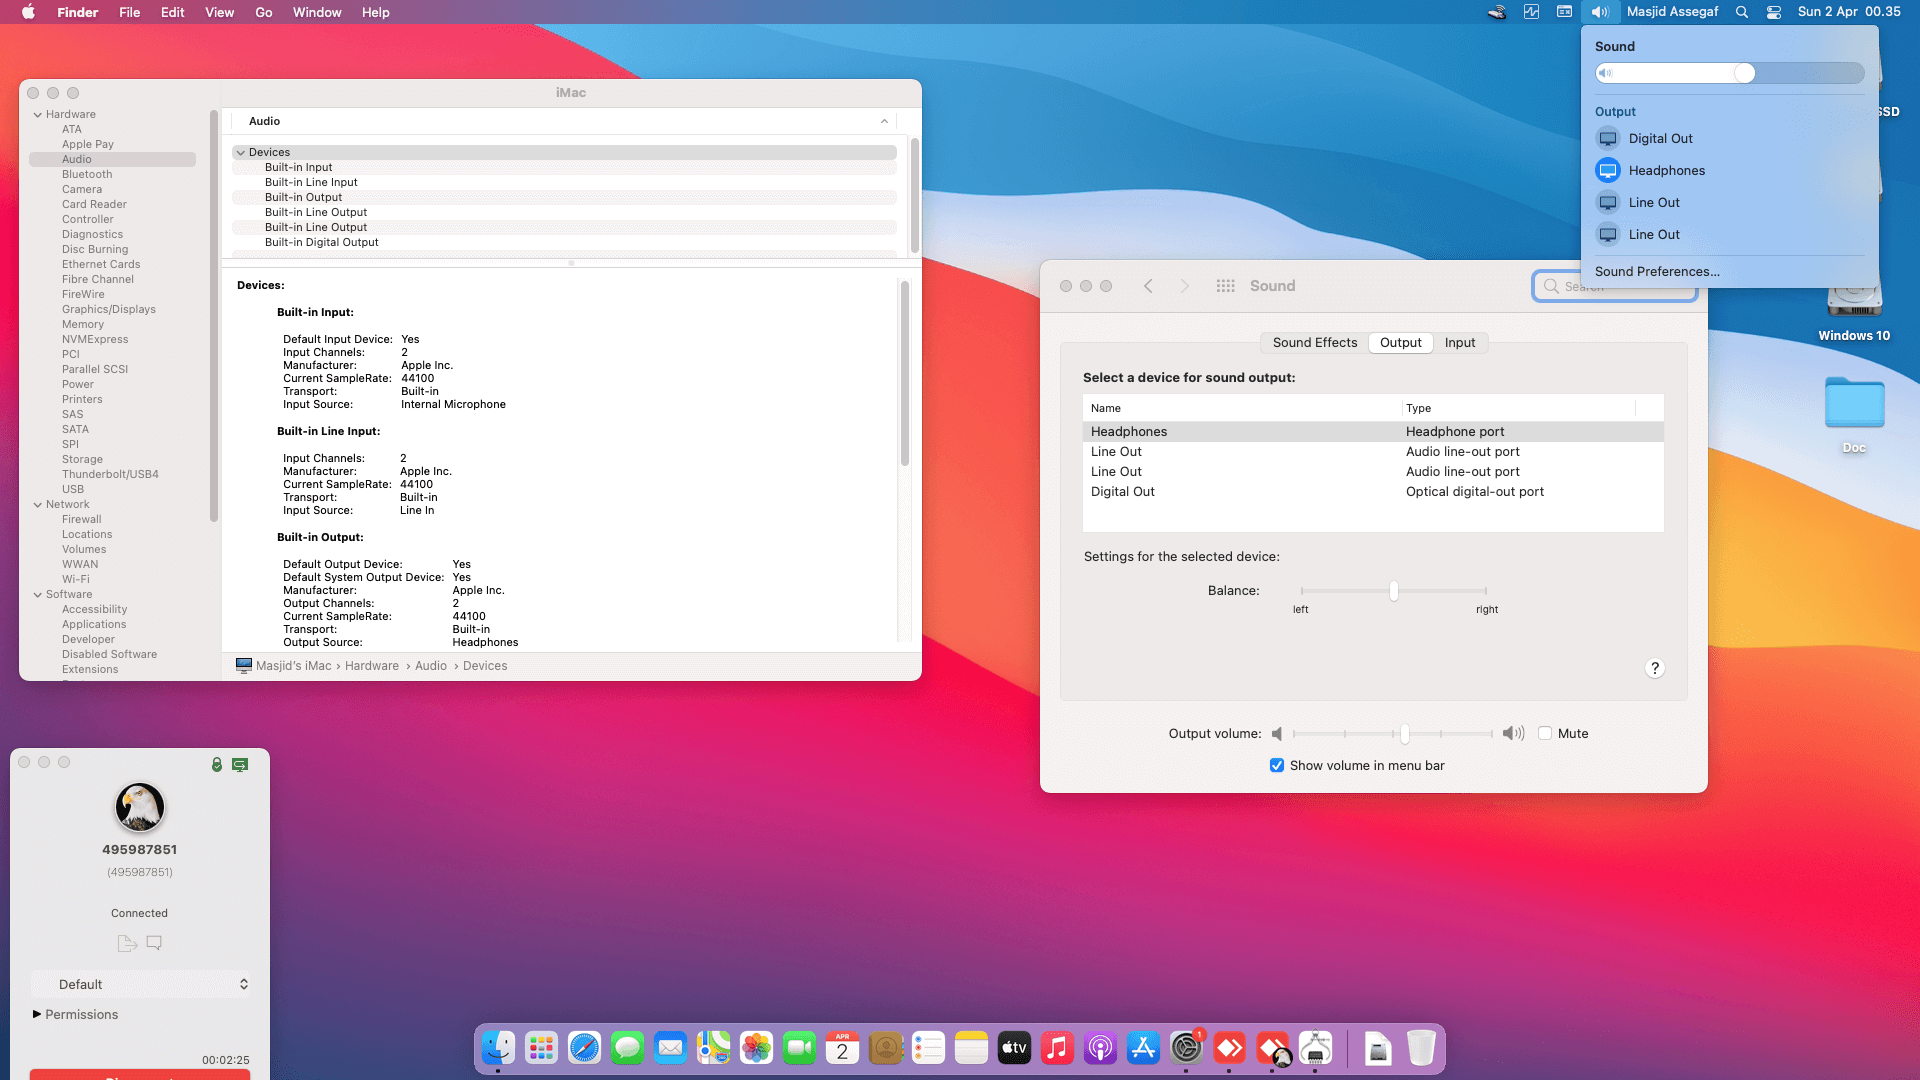Click the chat icon in remote session panel
This screenshot has height=1080, width=1920.
click(154, 943)
